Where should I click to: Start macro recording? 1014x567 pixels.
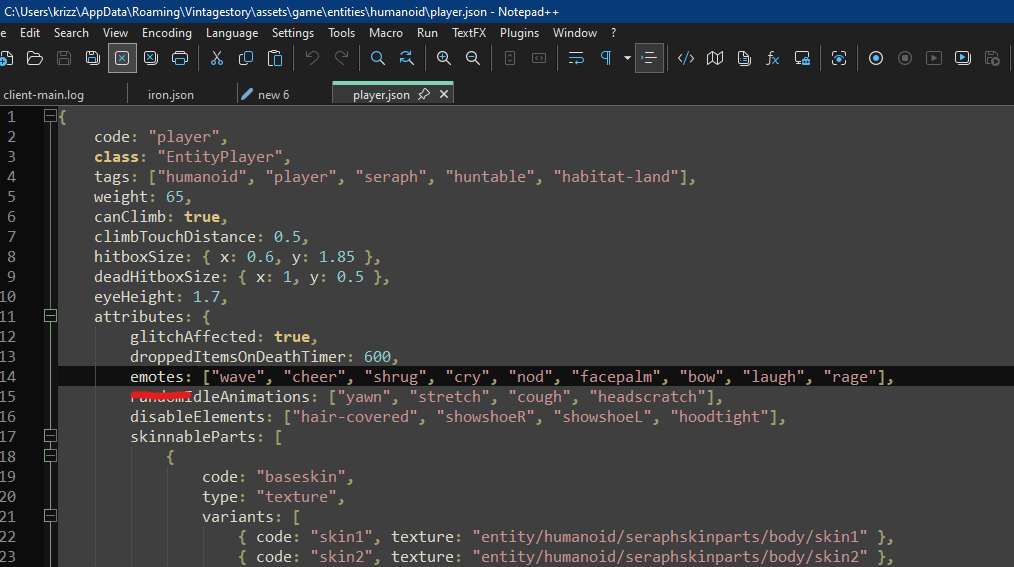[876, 58]
